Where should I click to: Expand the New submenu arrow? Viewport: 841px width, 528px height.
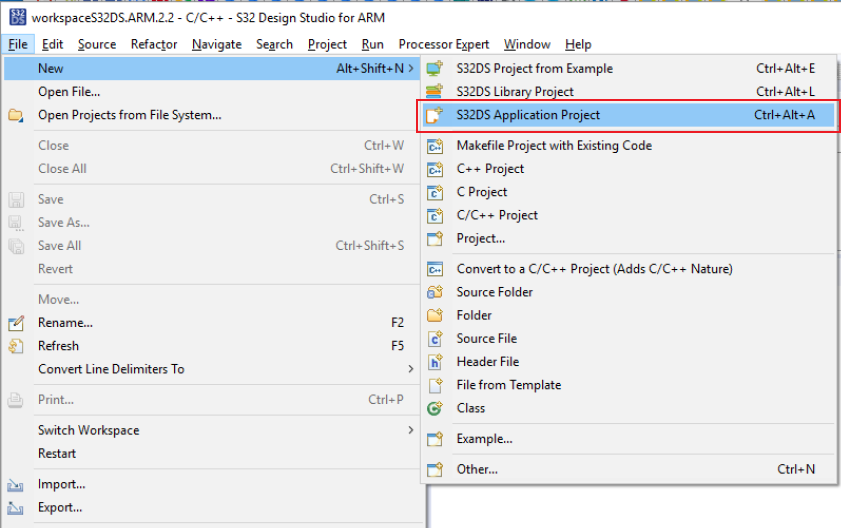(x=411, y=68)
